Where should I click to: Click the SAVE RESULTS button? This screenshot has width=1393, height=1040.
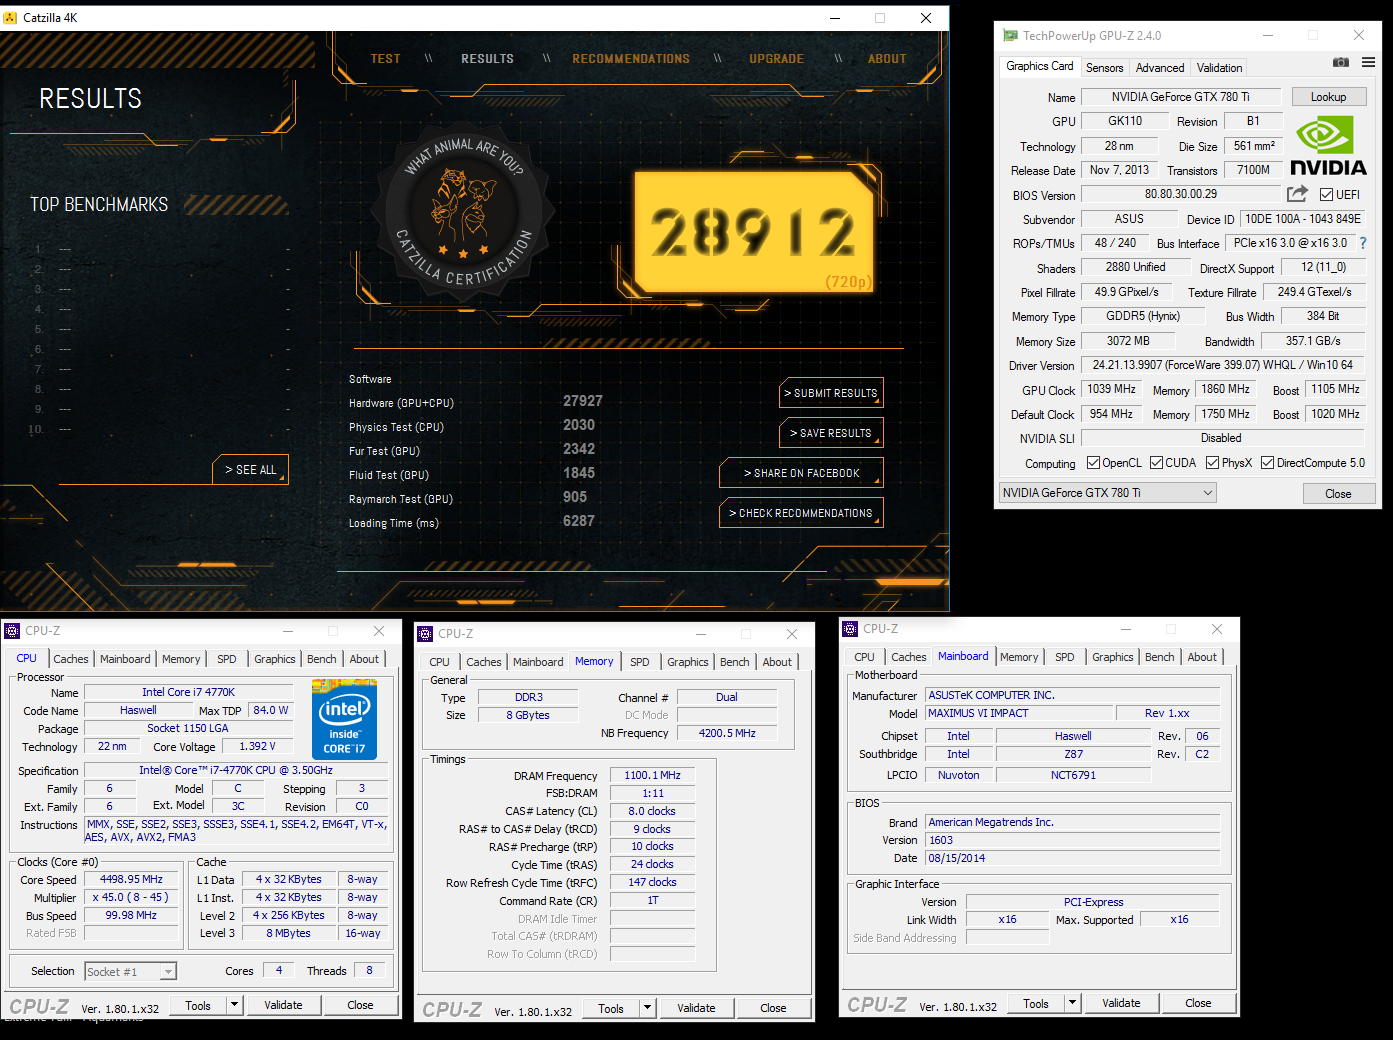point(831,433)
